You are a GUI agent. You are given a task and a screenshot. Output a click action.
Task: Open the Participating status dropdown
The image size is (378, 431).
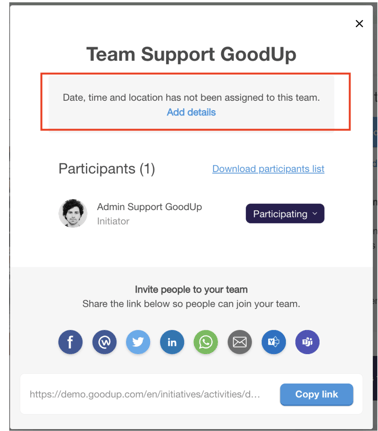click(285, 214)
